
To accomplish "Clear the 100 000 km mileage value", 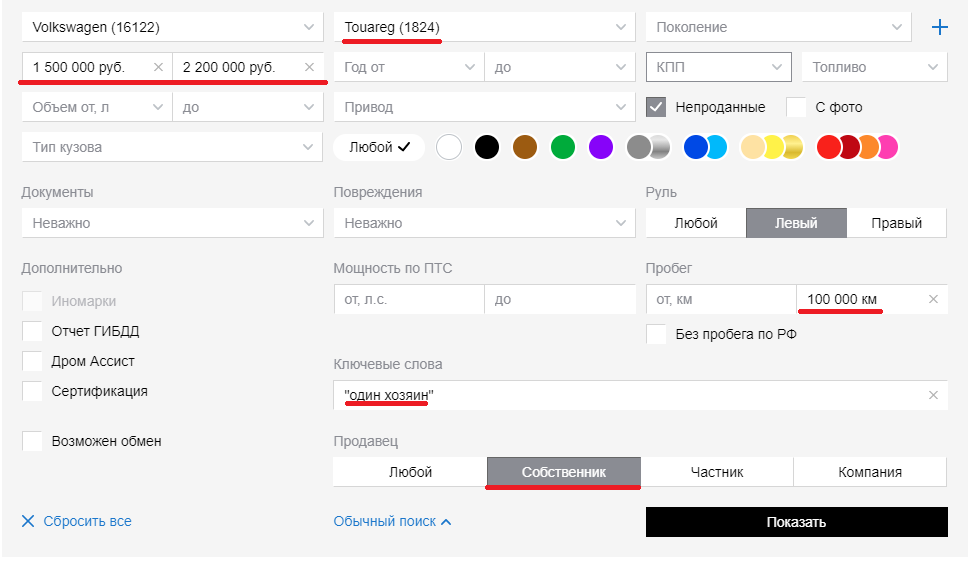I will [933, 299].
